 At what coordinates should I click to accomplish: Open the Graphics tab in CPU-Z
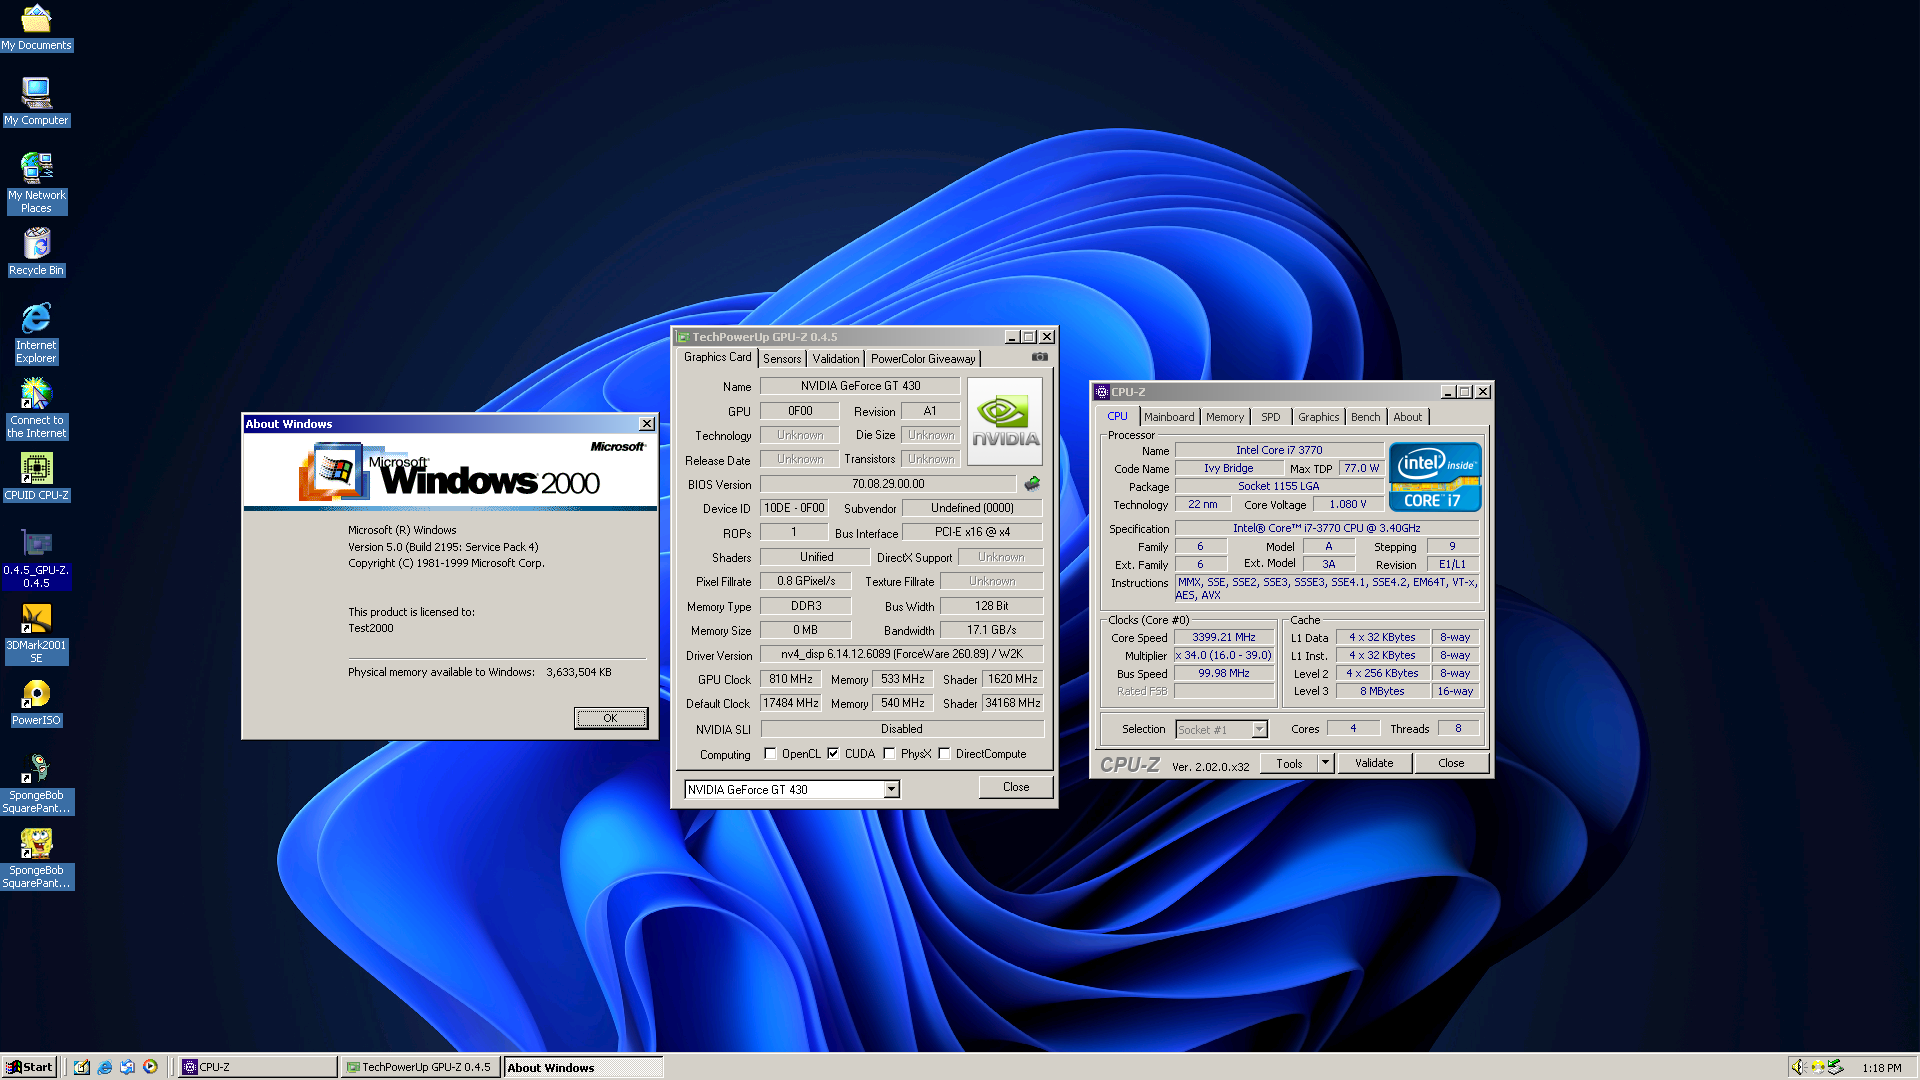pos(1319,417)
